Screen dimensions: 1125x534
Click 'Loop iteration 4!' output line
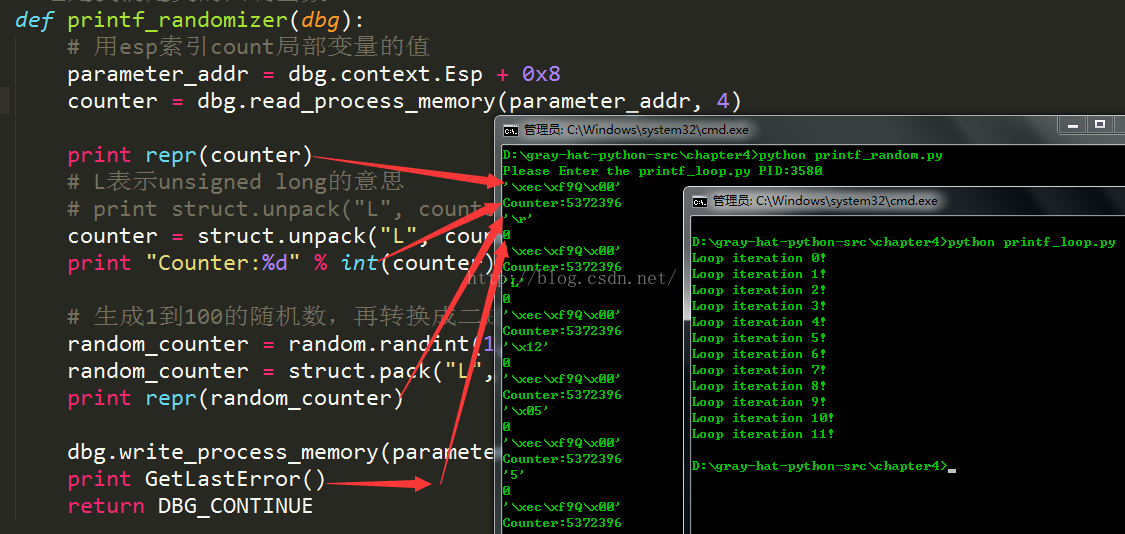pos(758,322)
